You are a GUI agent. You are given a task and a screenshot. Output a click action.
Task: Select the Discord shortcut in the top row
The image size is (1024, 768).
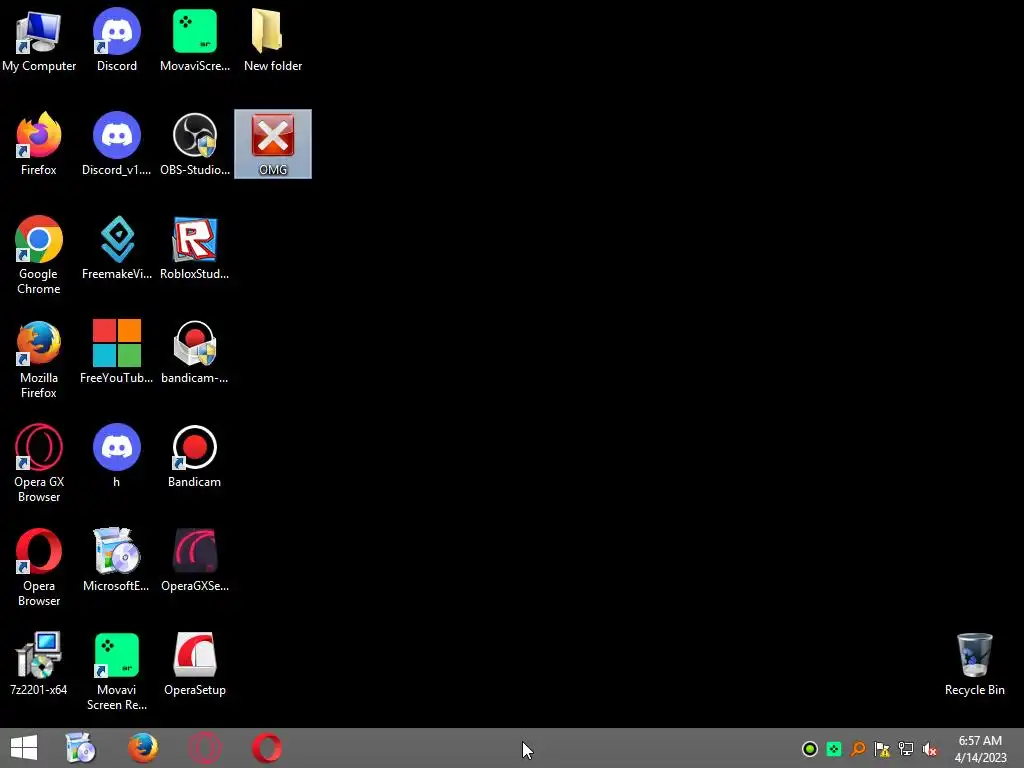pos(117,40)
